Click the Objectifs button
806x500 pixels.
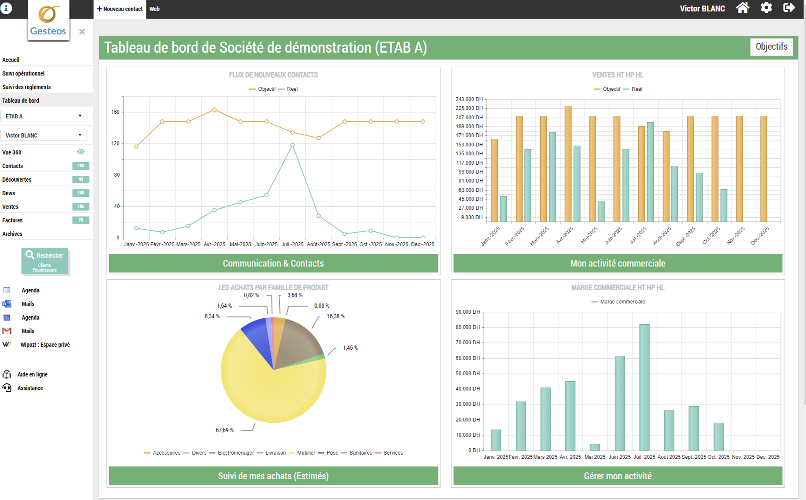pos(771,47)
